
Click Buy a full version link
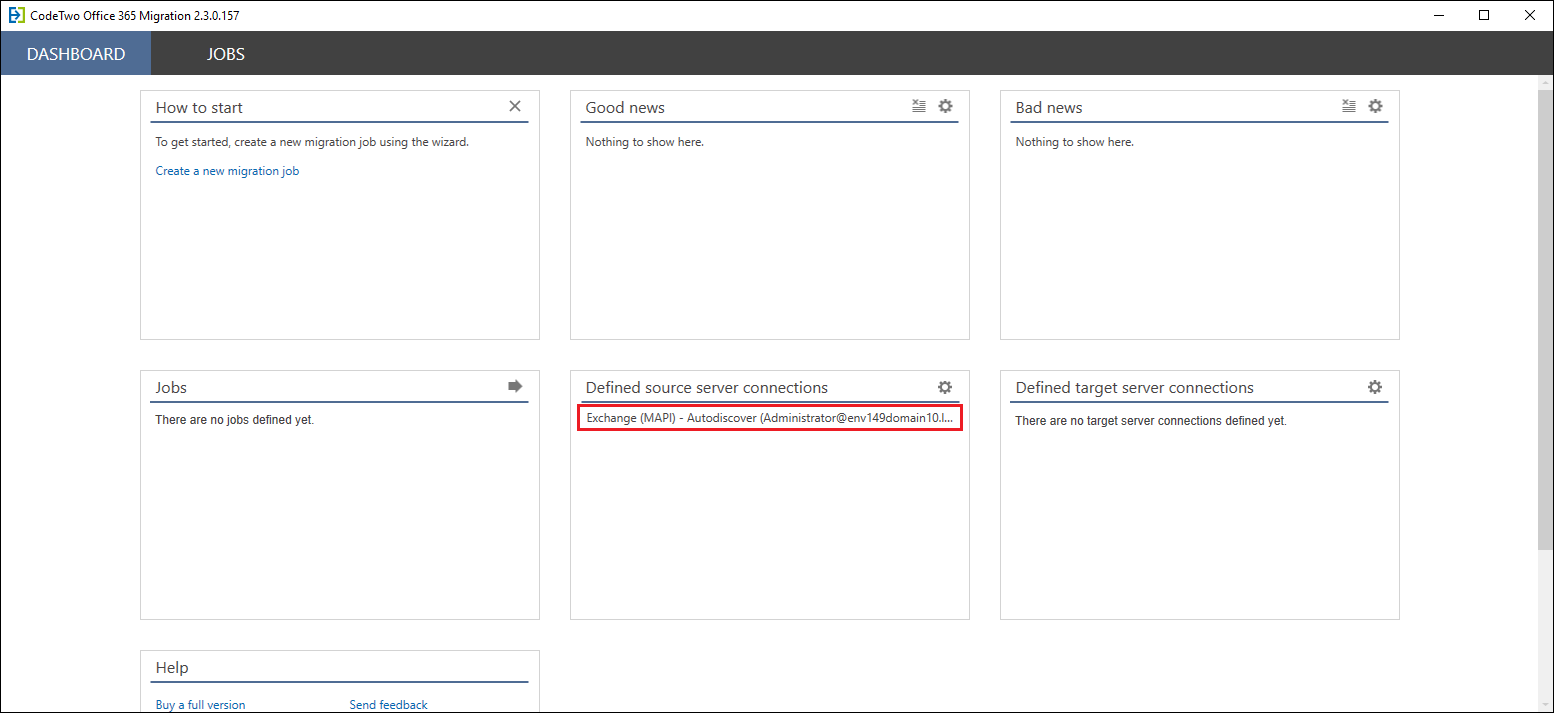tap(200, 705)
